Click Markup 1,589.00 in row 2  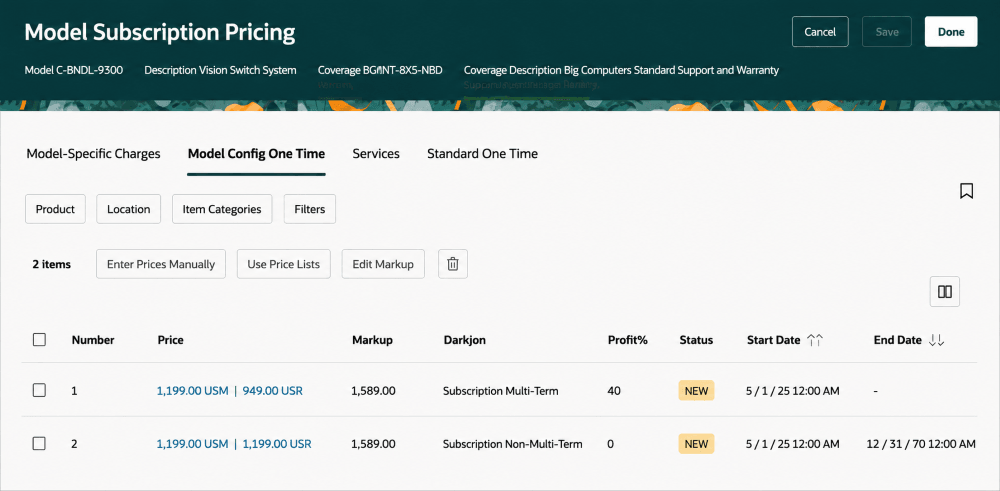click(373, 444)
